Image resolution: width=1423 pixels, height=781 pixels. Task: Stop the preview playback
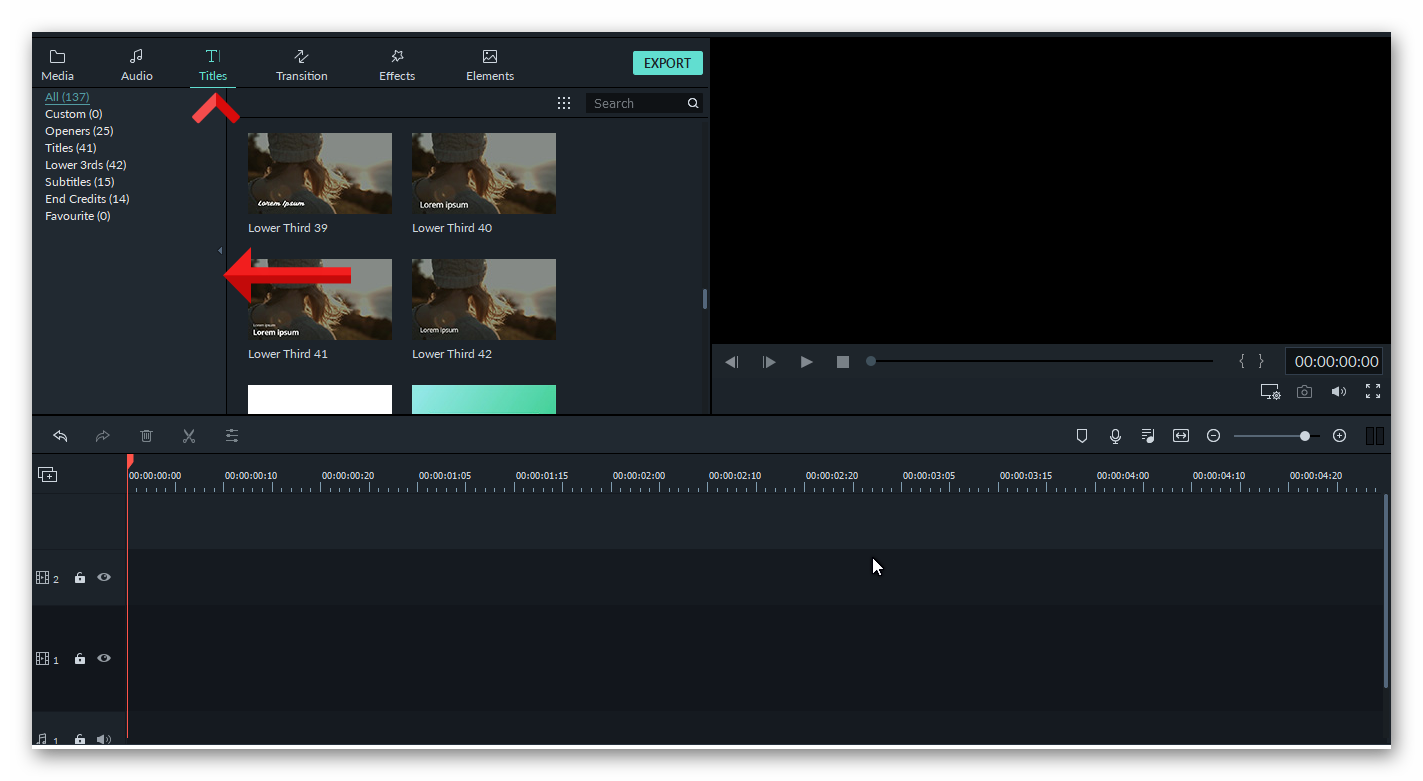tap(843, 362)
